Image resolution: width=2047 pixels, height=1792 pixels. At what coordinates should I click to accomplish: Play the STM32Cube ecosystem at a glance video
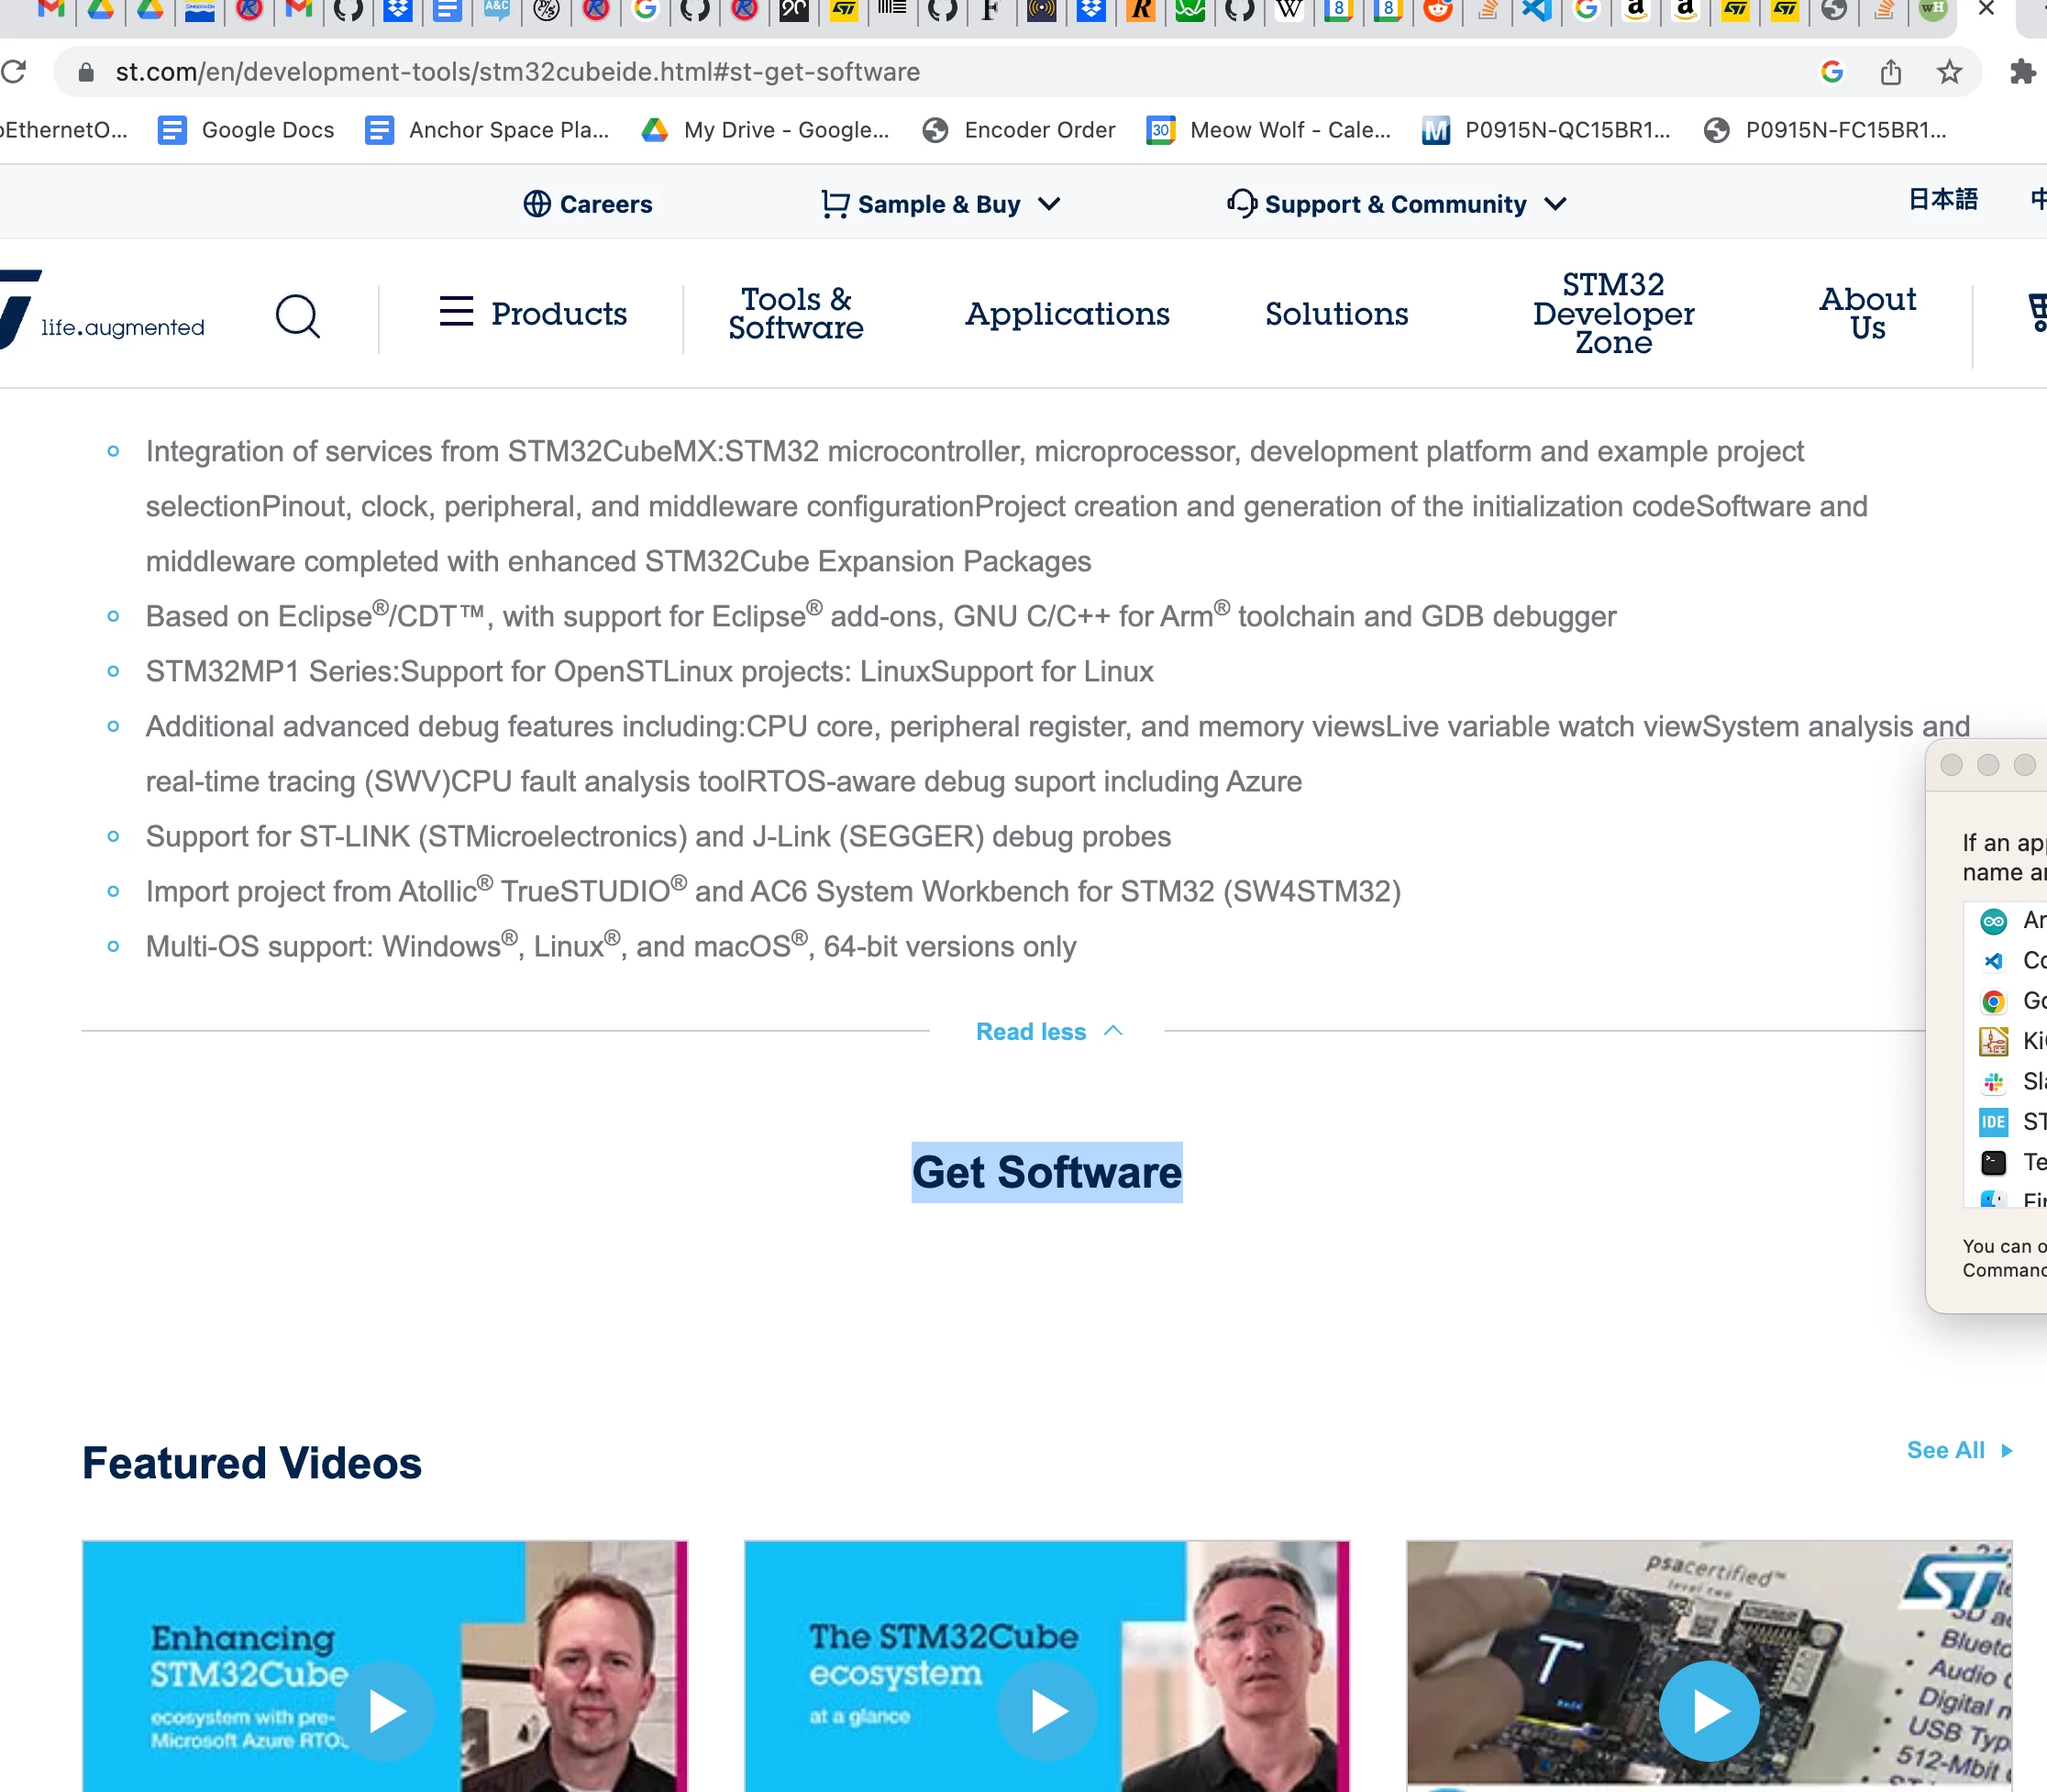pyautogui.click(x=1047, y=1711)
